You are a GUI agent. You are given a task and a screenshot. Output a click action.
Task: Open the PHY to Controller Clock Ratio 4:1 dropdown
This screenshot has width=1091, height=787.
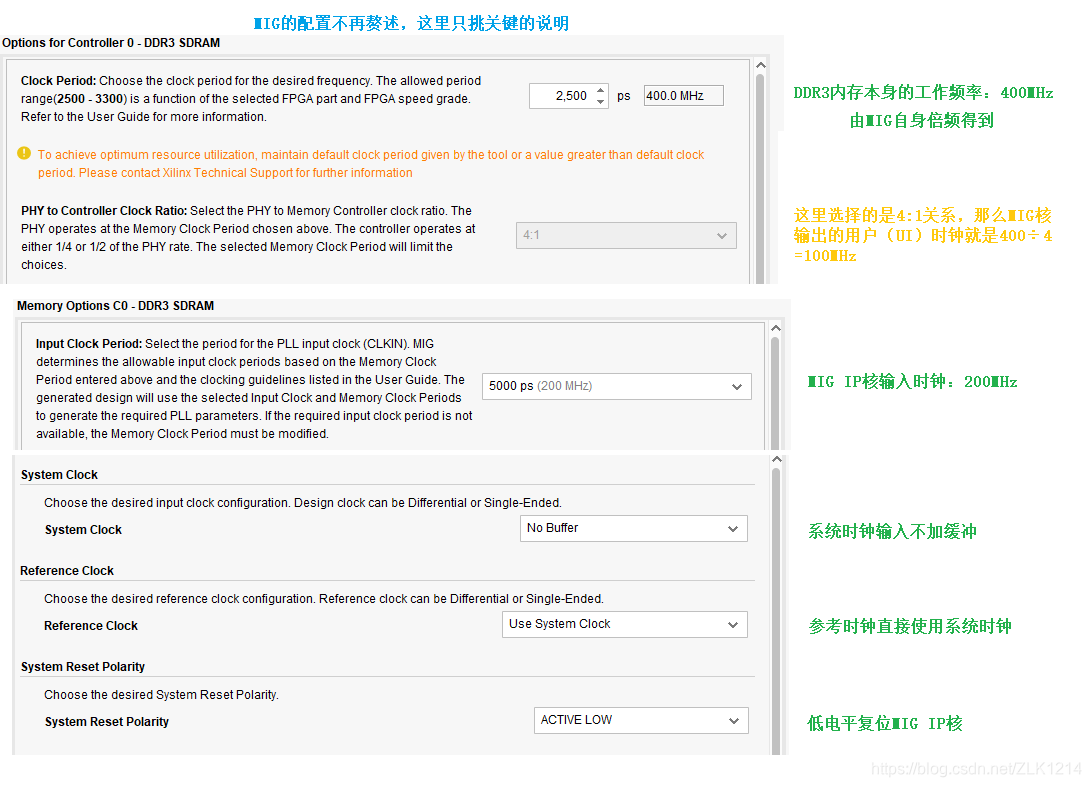pyautogui.click(x=626, y=235)
